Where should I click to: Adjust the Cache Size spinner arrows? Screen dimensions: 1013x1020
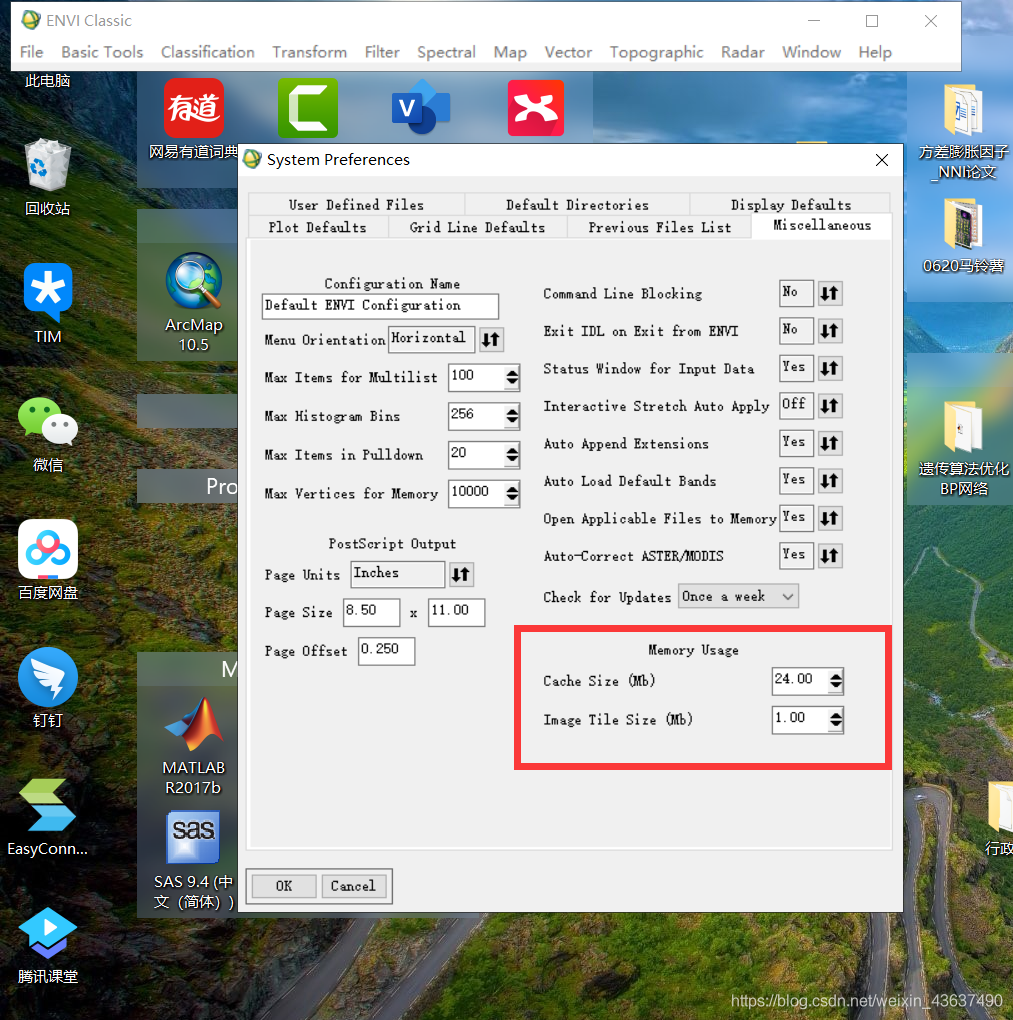836,681
